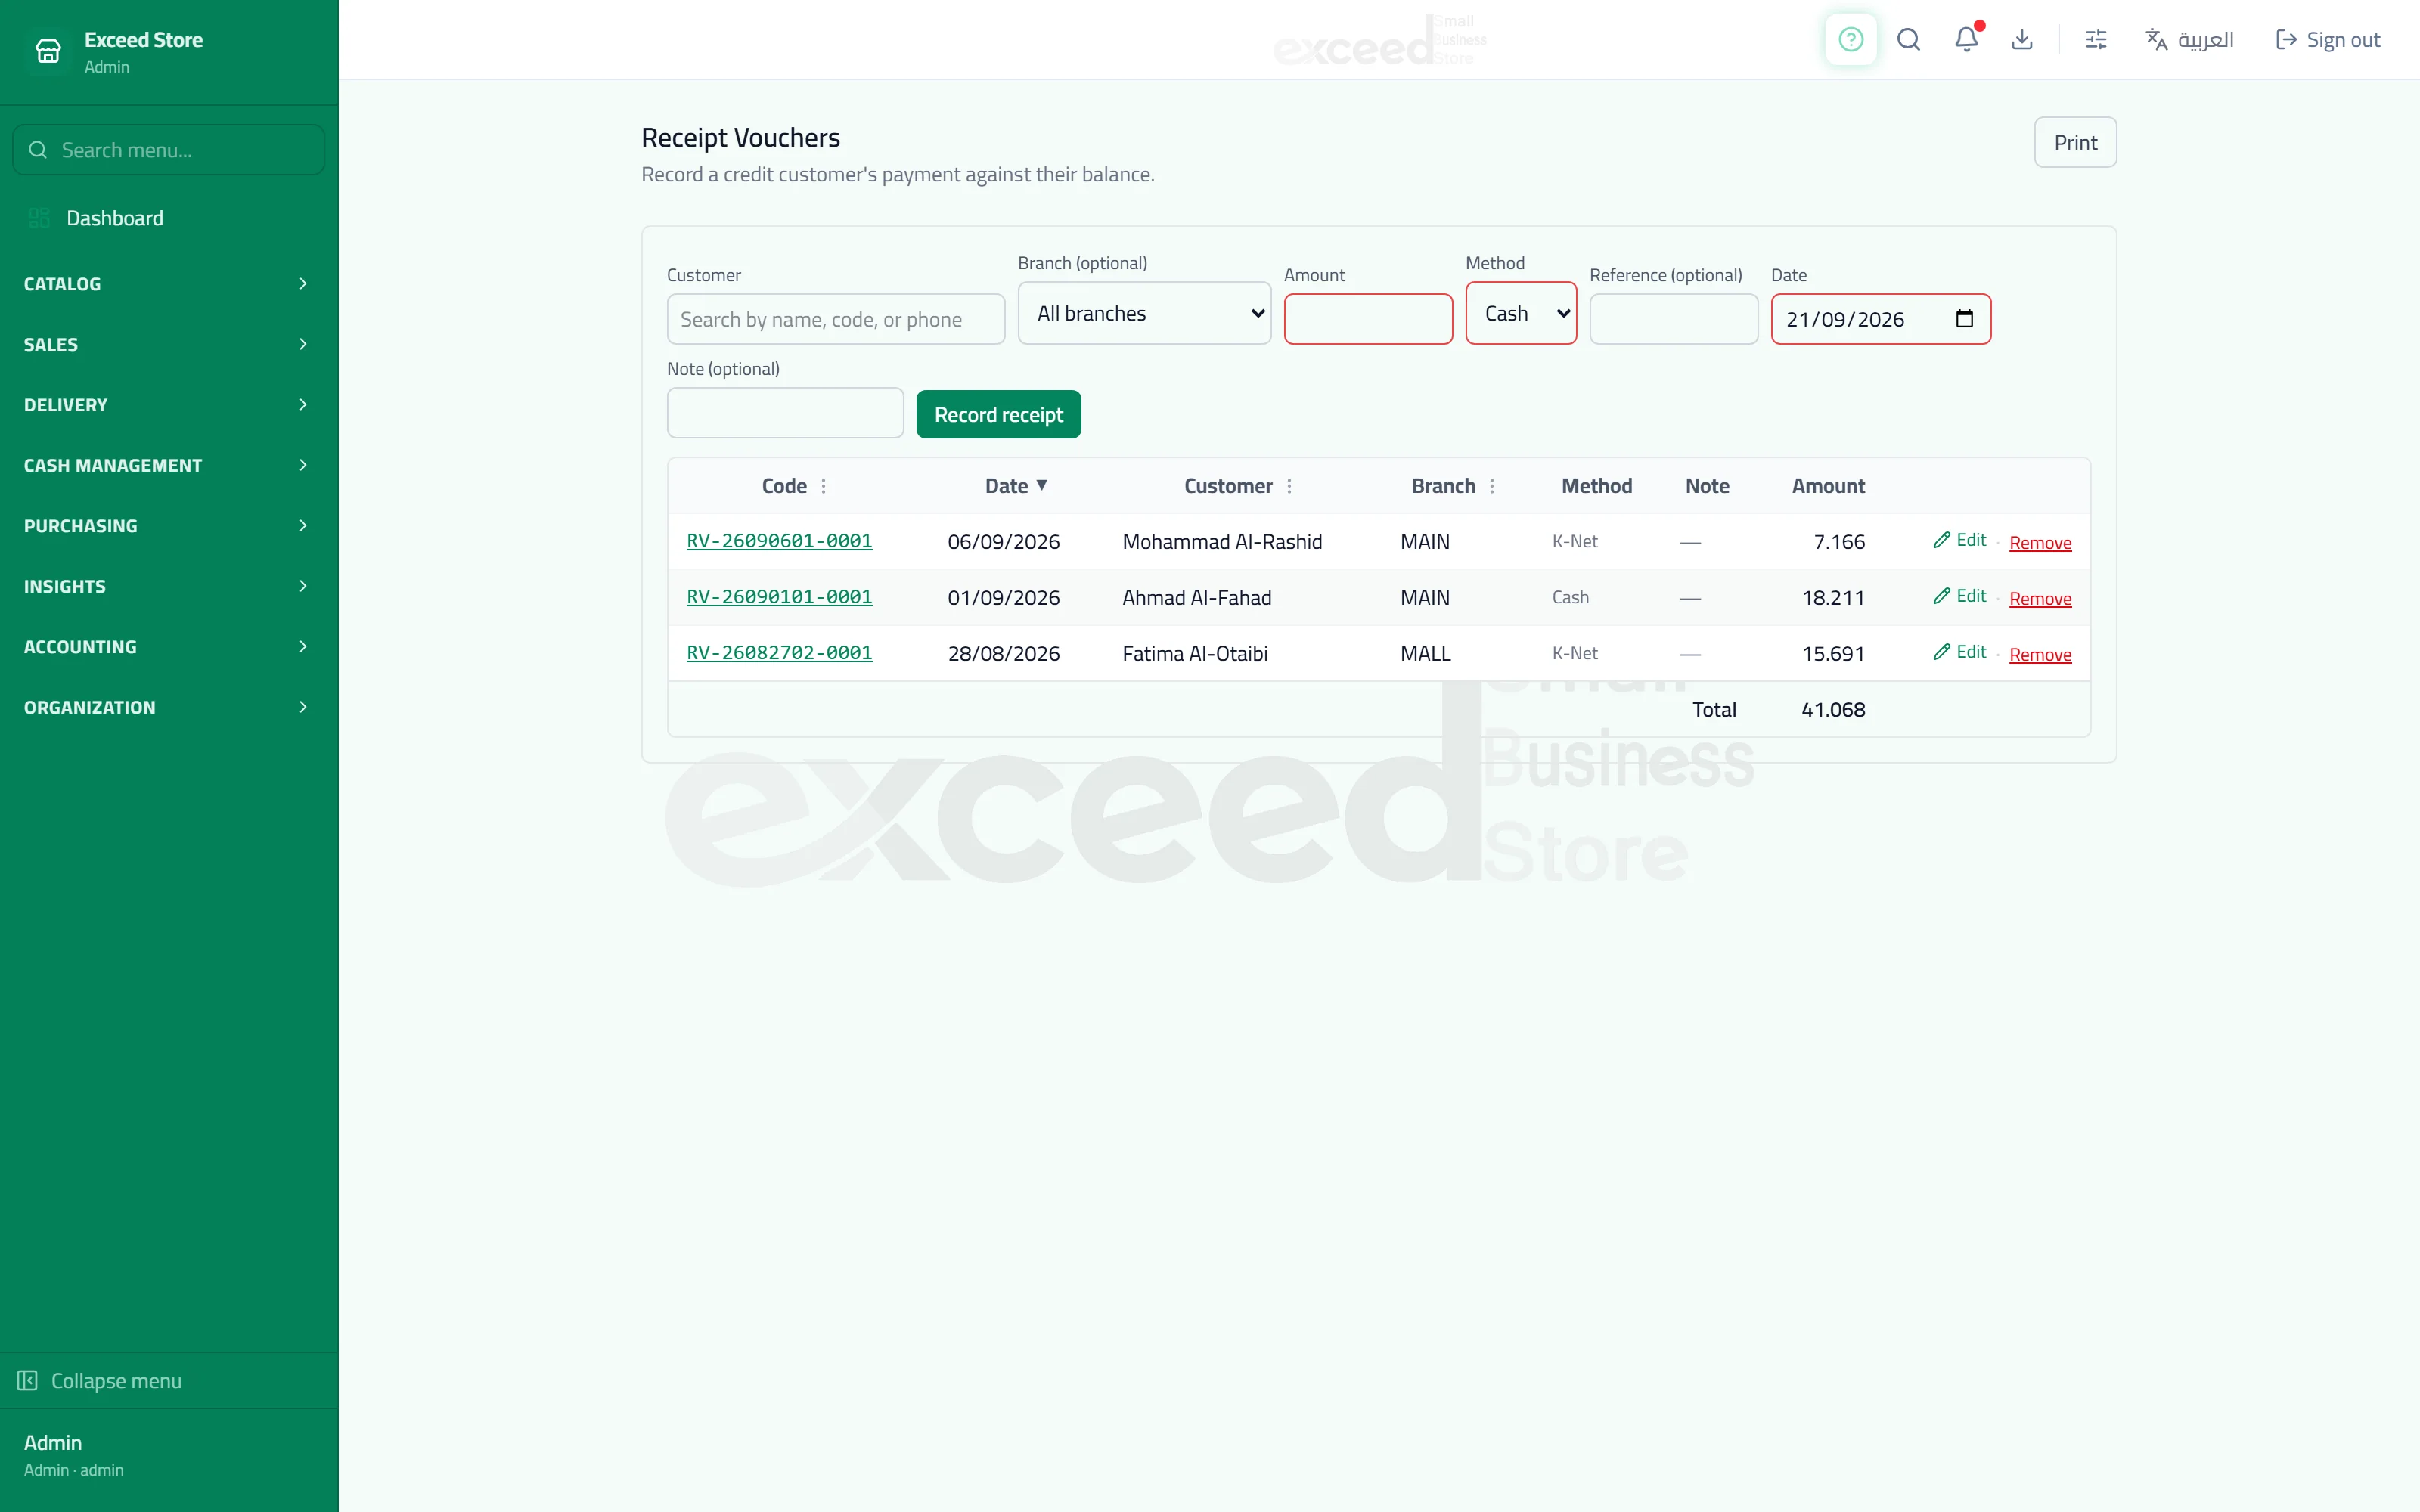Viewport: 2420px width, 1512px height.
Task: Expand the SALES section
Action: coord(169,344)
